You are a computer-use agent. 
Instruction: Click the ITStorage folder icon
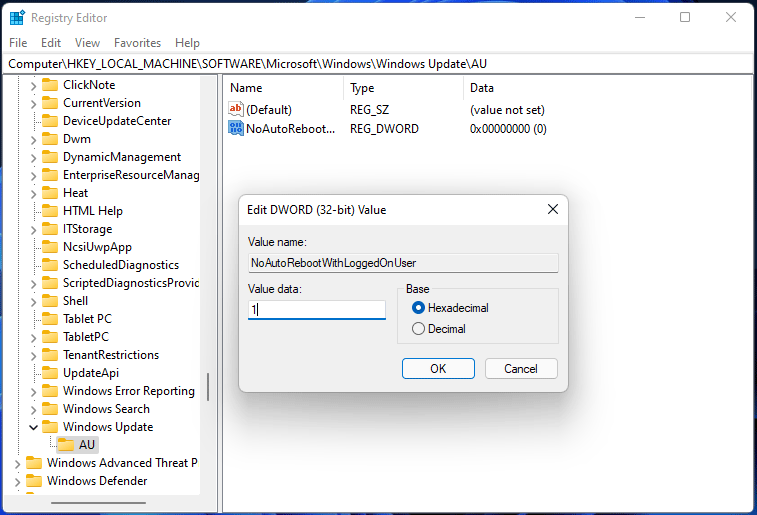pyautogui.click(x=50, y=229)
